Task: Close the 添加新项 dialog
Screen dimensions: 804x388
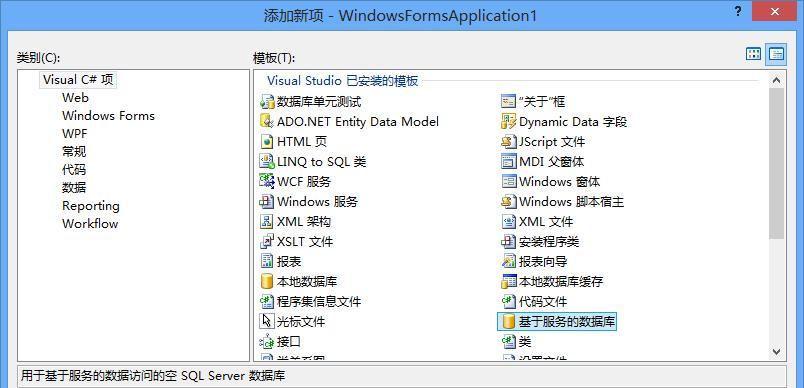Action: tap(775, 11)
